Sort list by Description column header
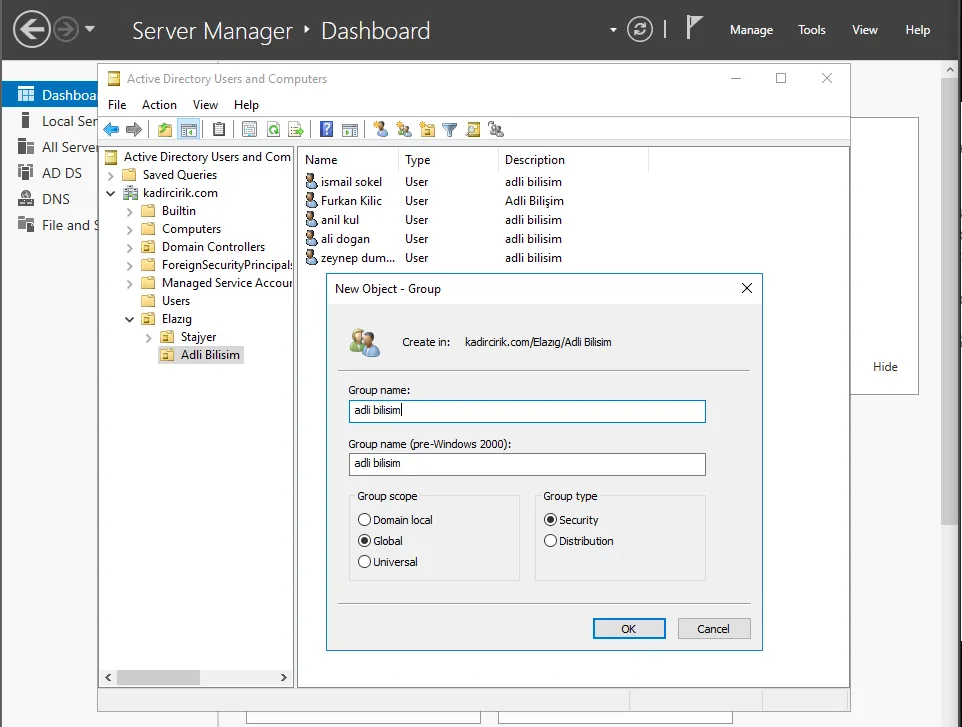The width and height of the screenshot is (962, 727). point(572,160)
